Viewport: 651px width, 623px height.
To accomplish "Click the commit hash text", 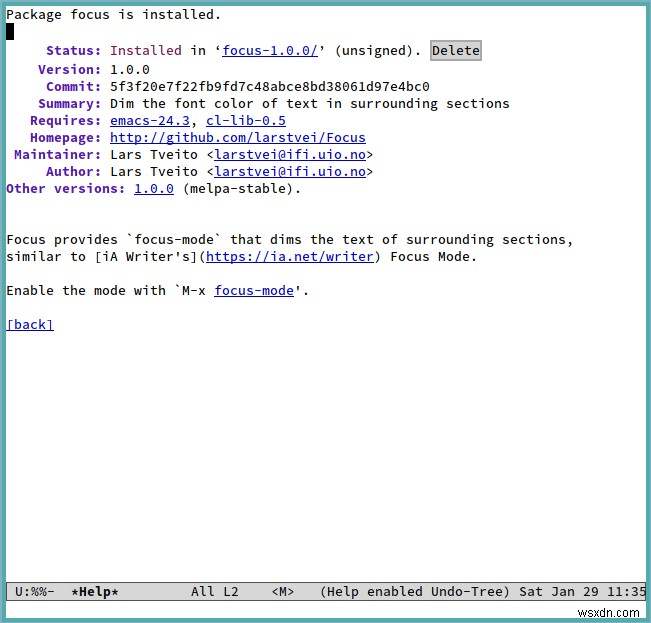I will [x=269, y=87].
